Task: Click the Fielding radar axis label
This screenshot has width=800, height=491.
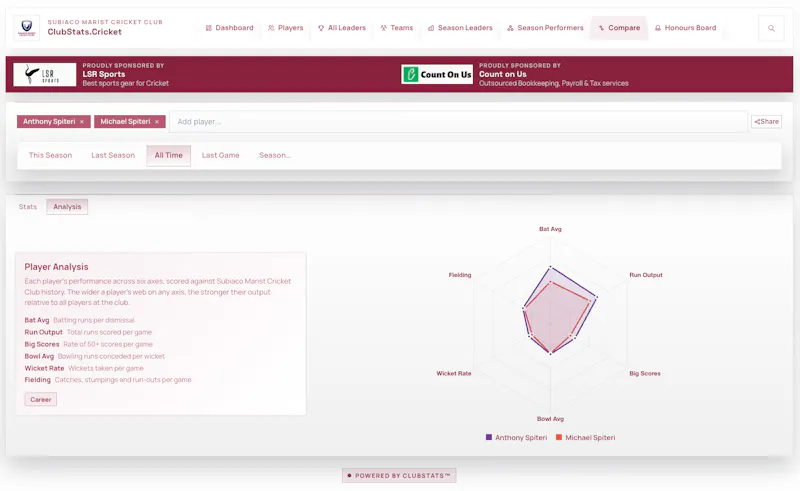Action: tap(460, 275)
